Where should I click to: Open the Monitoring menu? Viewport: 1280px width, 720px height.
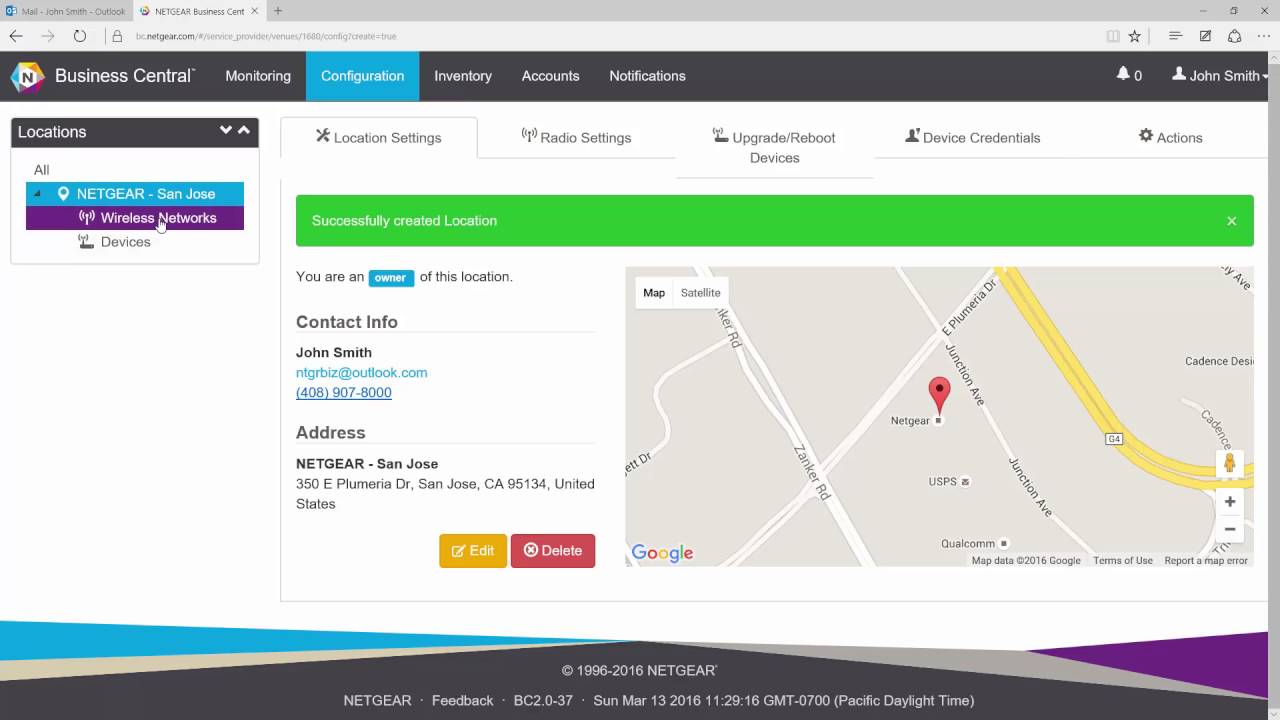coord(258,76)
